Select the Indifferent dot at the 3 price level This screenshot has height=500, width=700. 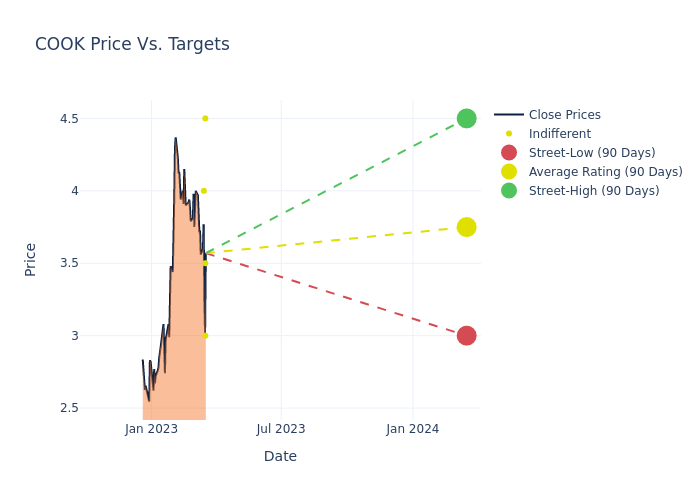click(x=205, y=335)
